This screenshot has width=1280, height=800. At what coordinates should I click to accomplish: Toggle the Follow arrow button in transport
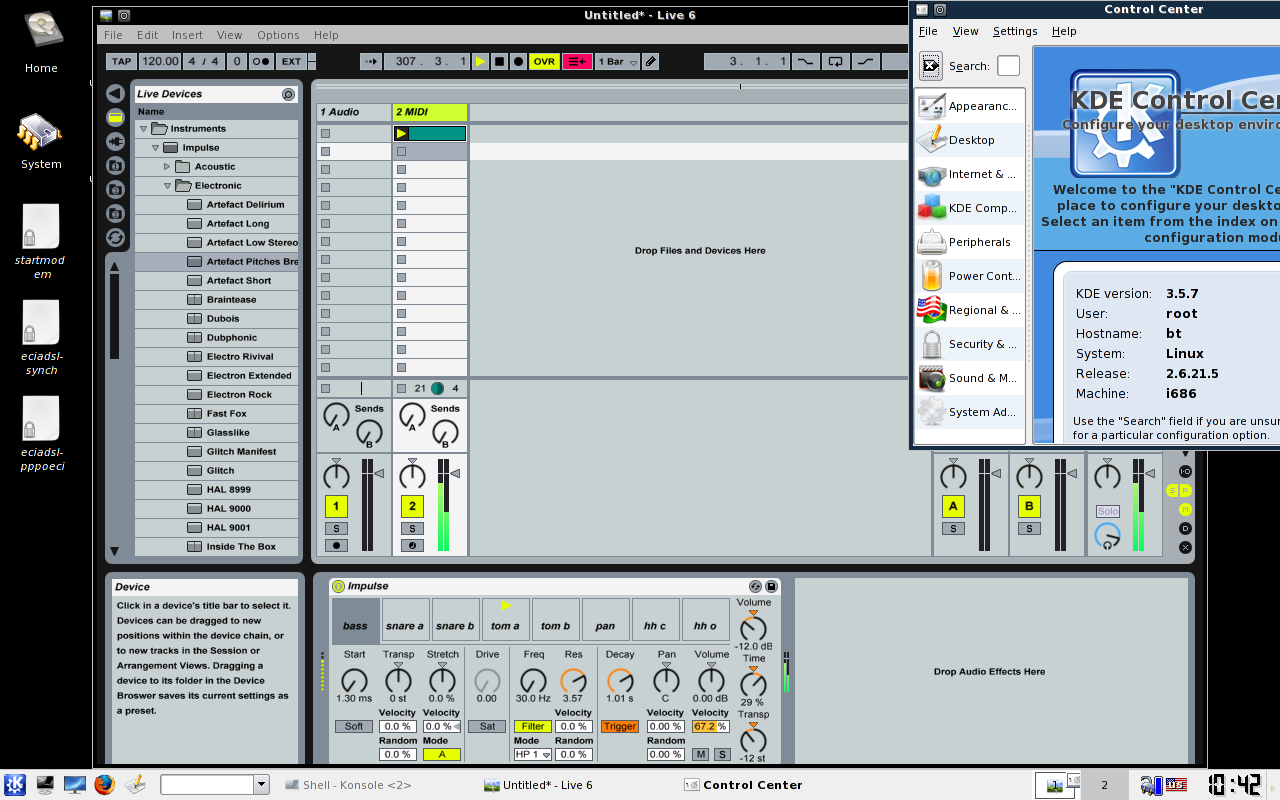tap(371, 61)
